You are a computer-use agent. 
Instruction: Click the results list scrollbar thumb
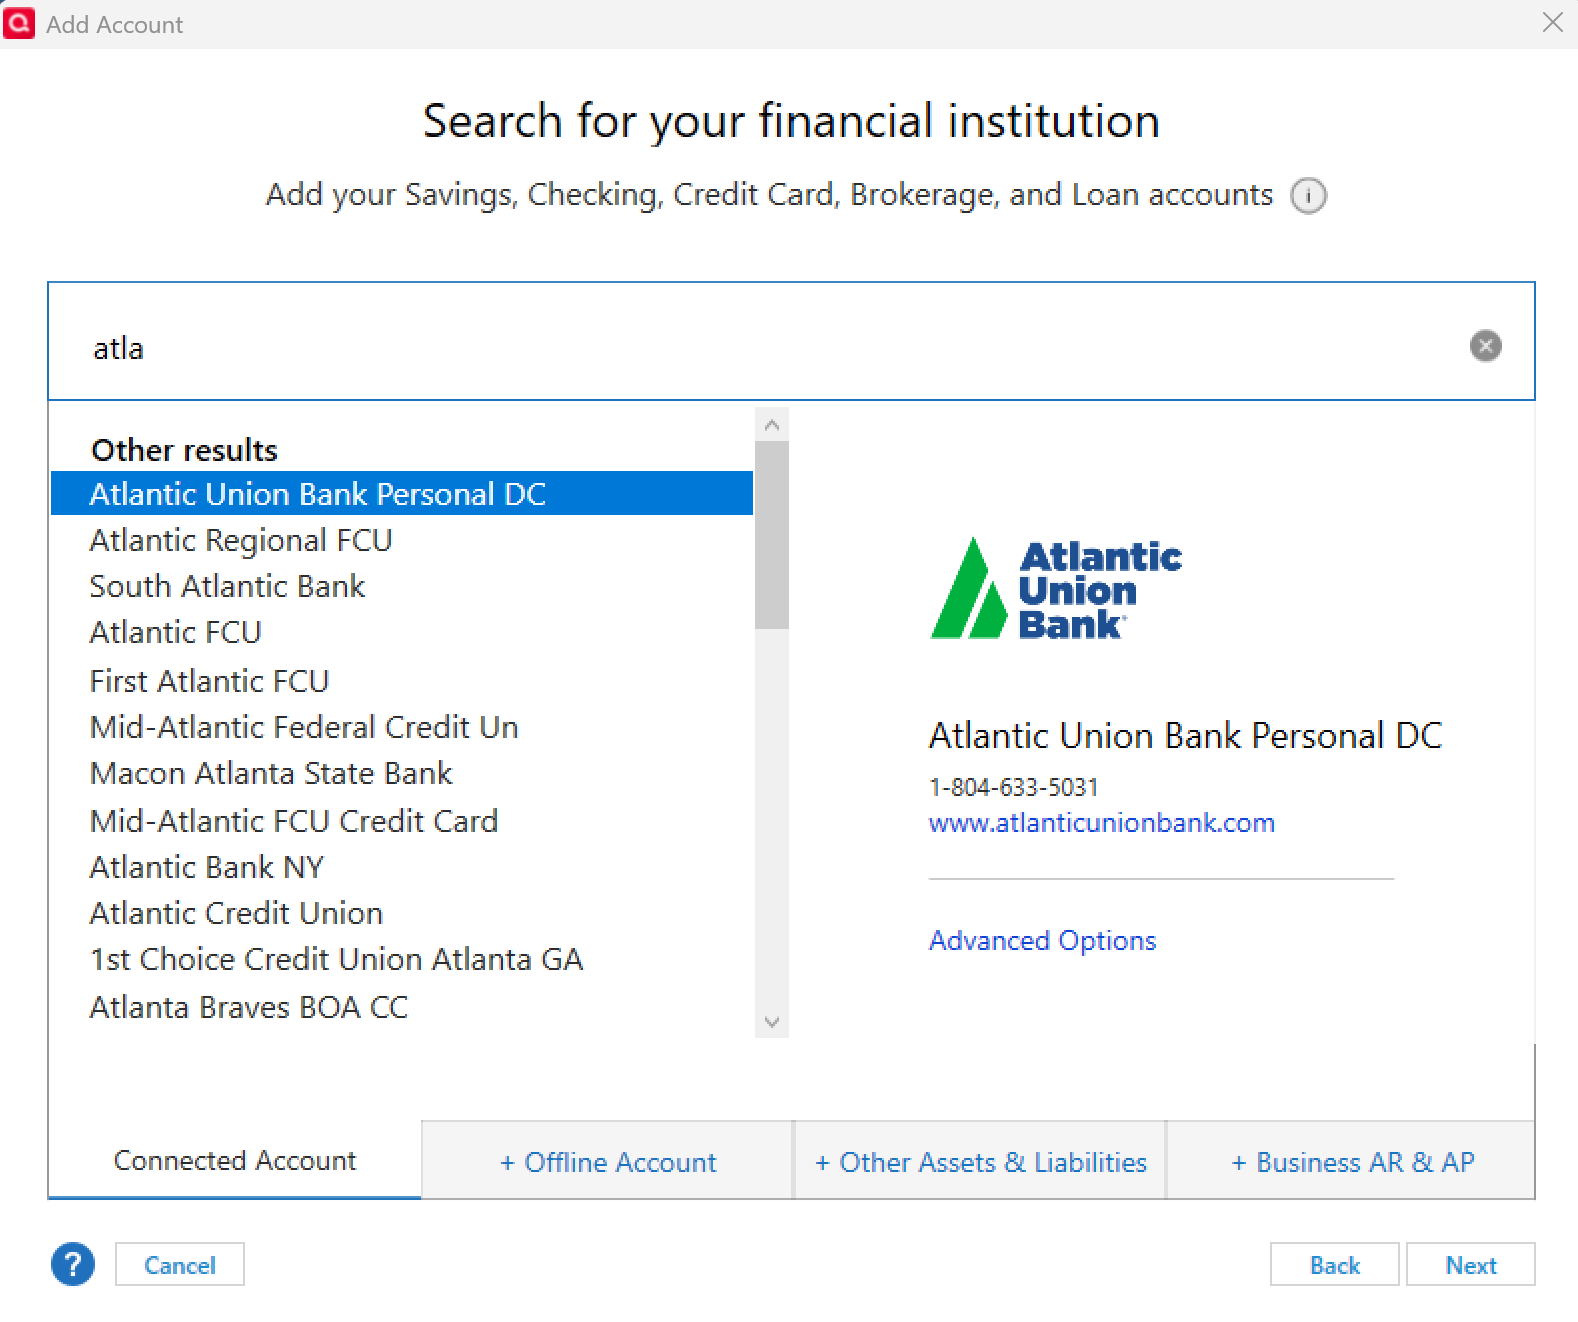pos(772,535)
